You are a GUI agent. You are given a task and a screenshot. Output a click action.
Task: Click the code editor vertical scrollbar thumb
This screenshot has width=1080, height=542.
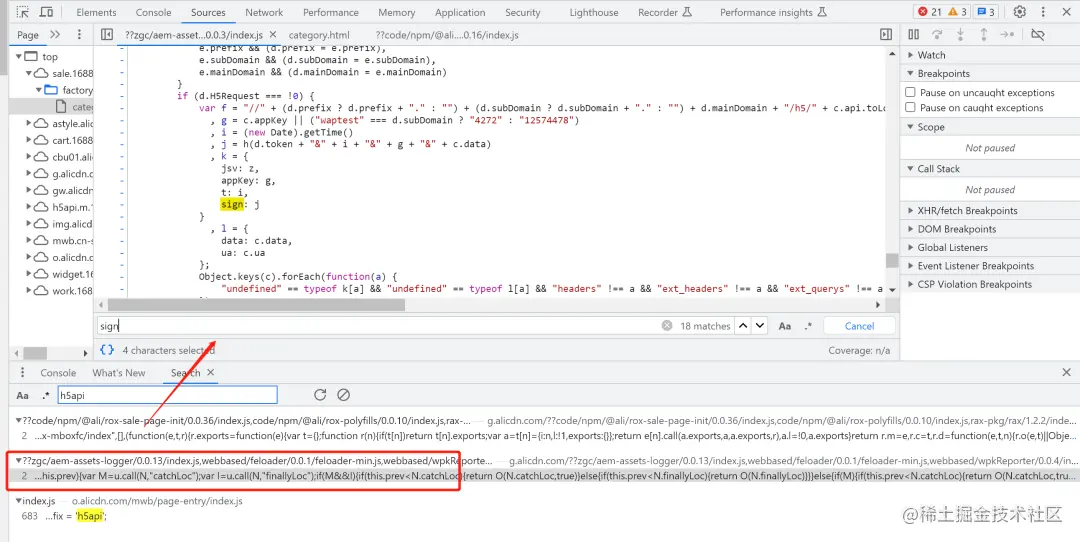(892, 261)
